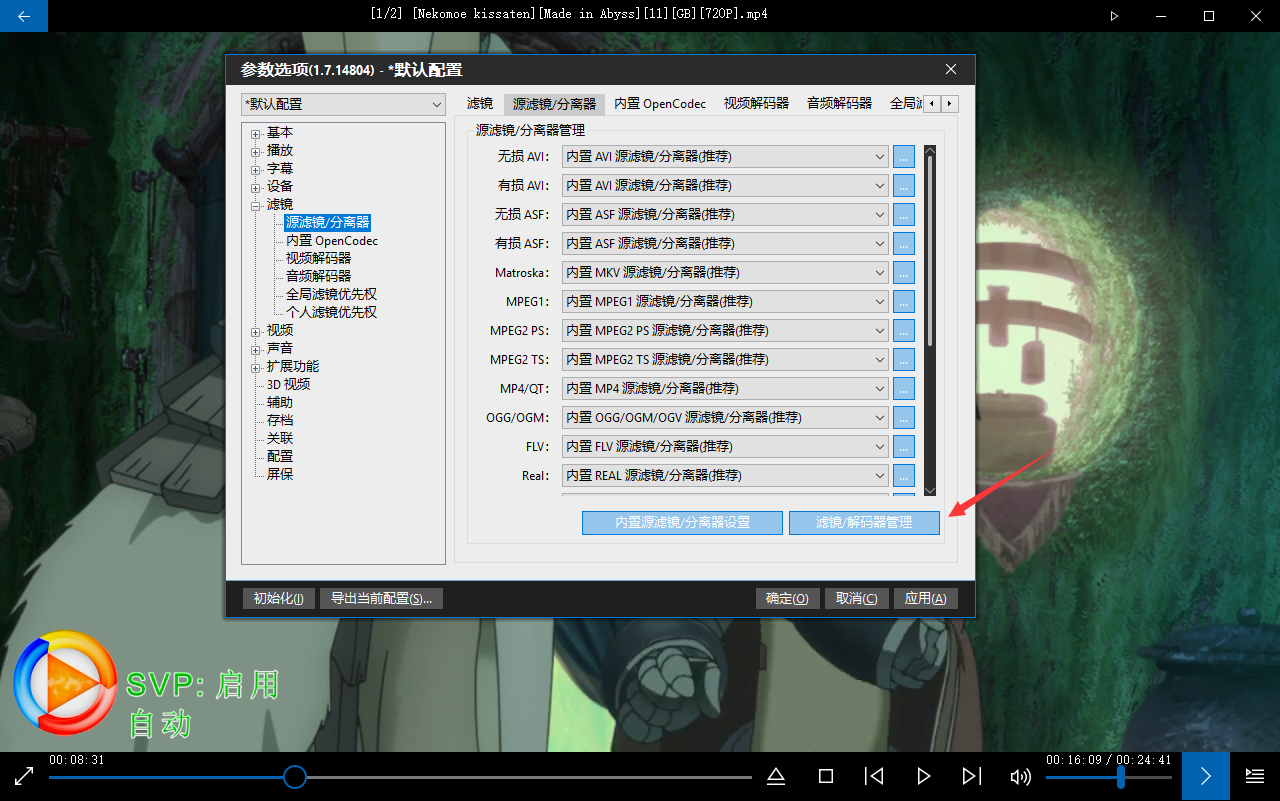Skip to next track button
The height and width of the screenshot is (801, 1280).
point(971,776)
